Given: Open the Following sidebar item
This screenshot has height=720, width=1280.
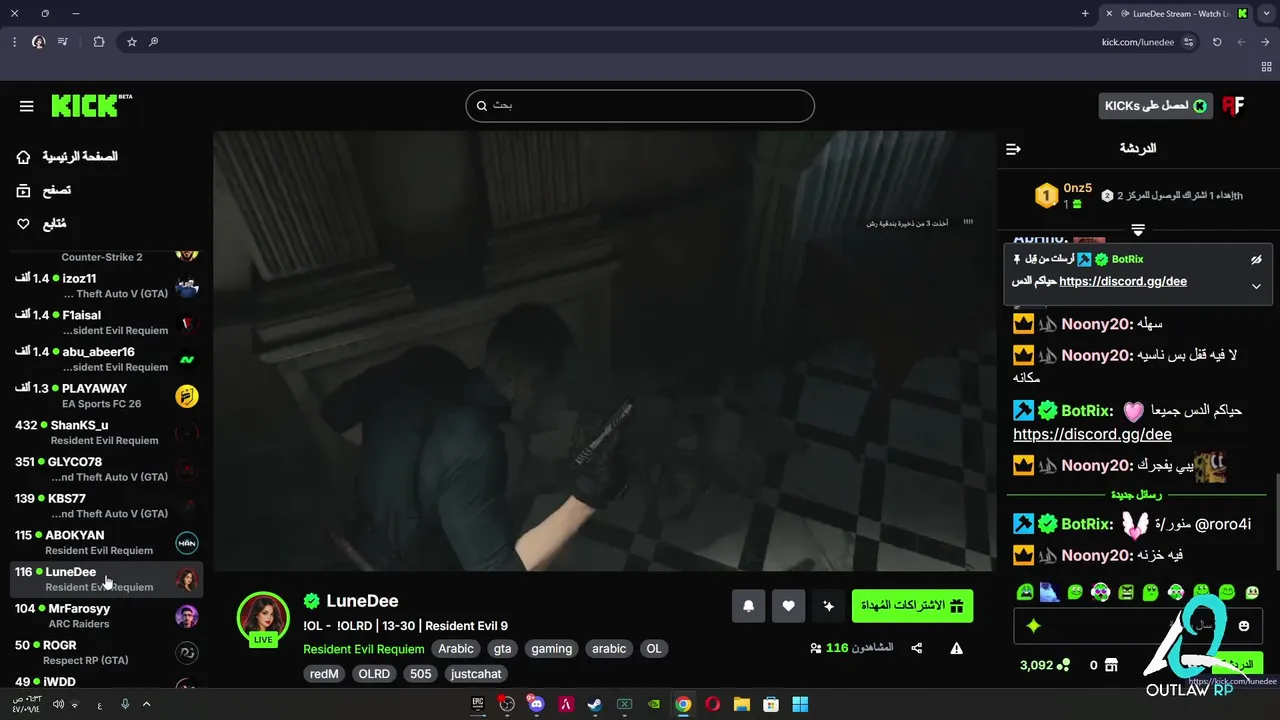Looking at the screenshot, I should (x=41, y=224).
